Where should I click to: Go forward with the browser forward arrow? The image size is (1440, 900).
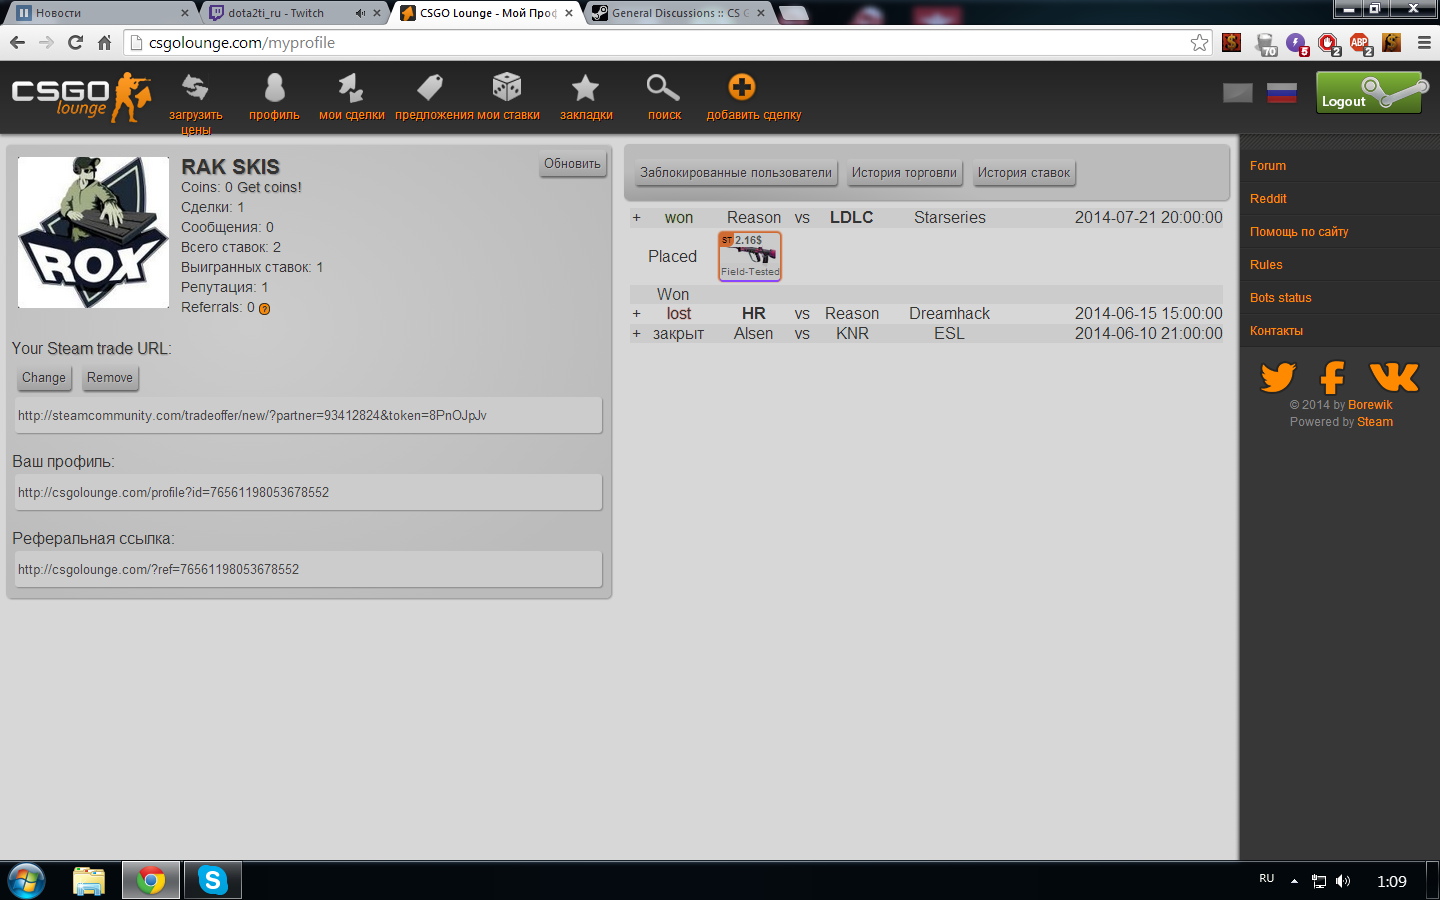tap(46, 42)
